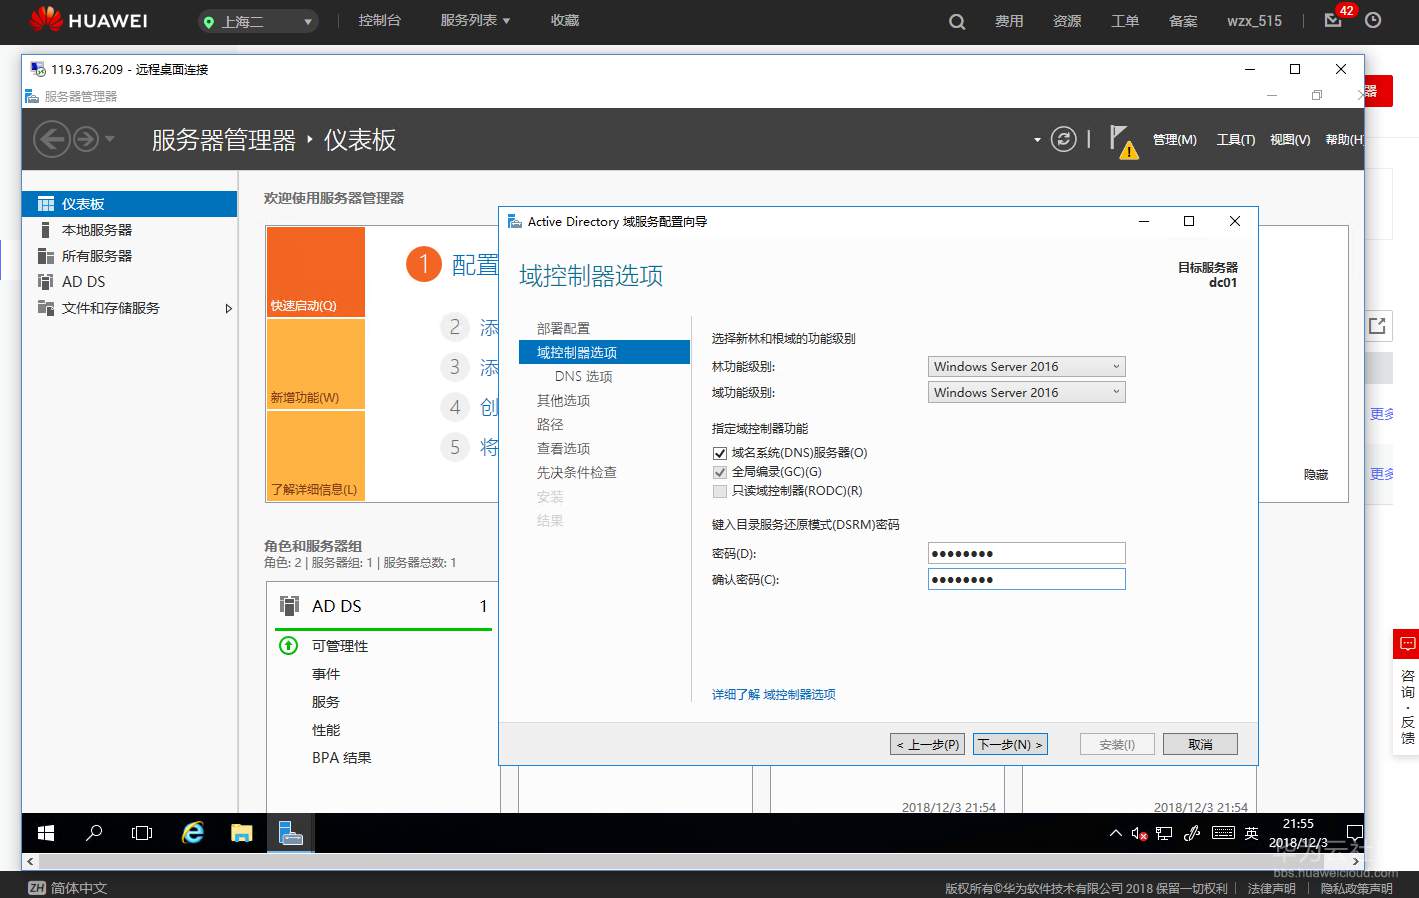Click the 下一步(N) button
The image size is (1419, 898).
(x=1010, y=743)
